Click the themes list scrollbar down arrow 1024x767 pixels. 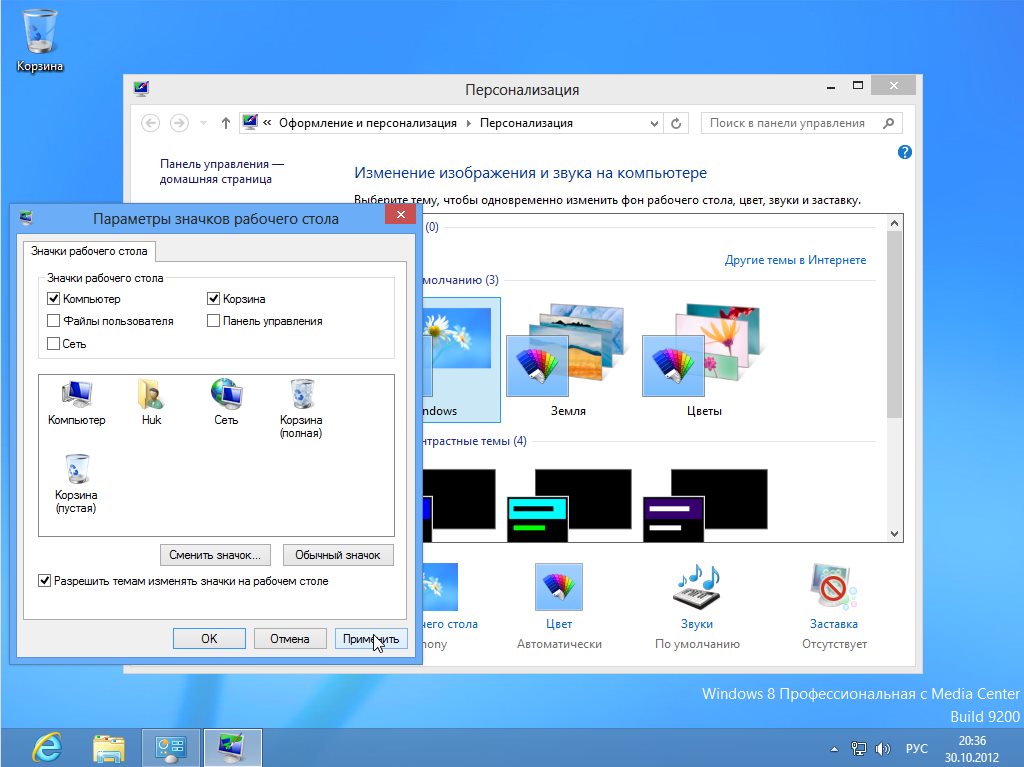point(895,533)
